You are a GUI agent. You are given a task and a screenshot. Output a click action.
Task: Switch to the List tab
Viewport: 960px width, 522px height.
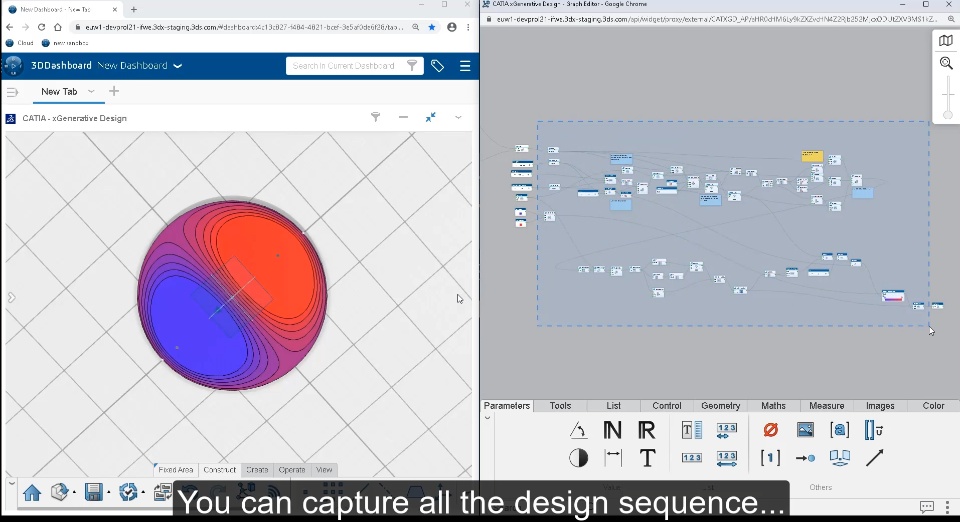point(613,406)
